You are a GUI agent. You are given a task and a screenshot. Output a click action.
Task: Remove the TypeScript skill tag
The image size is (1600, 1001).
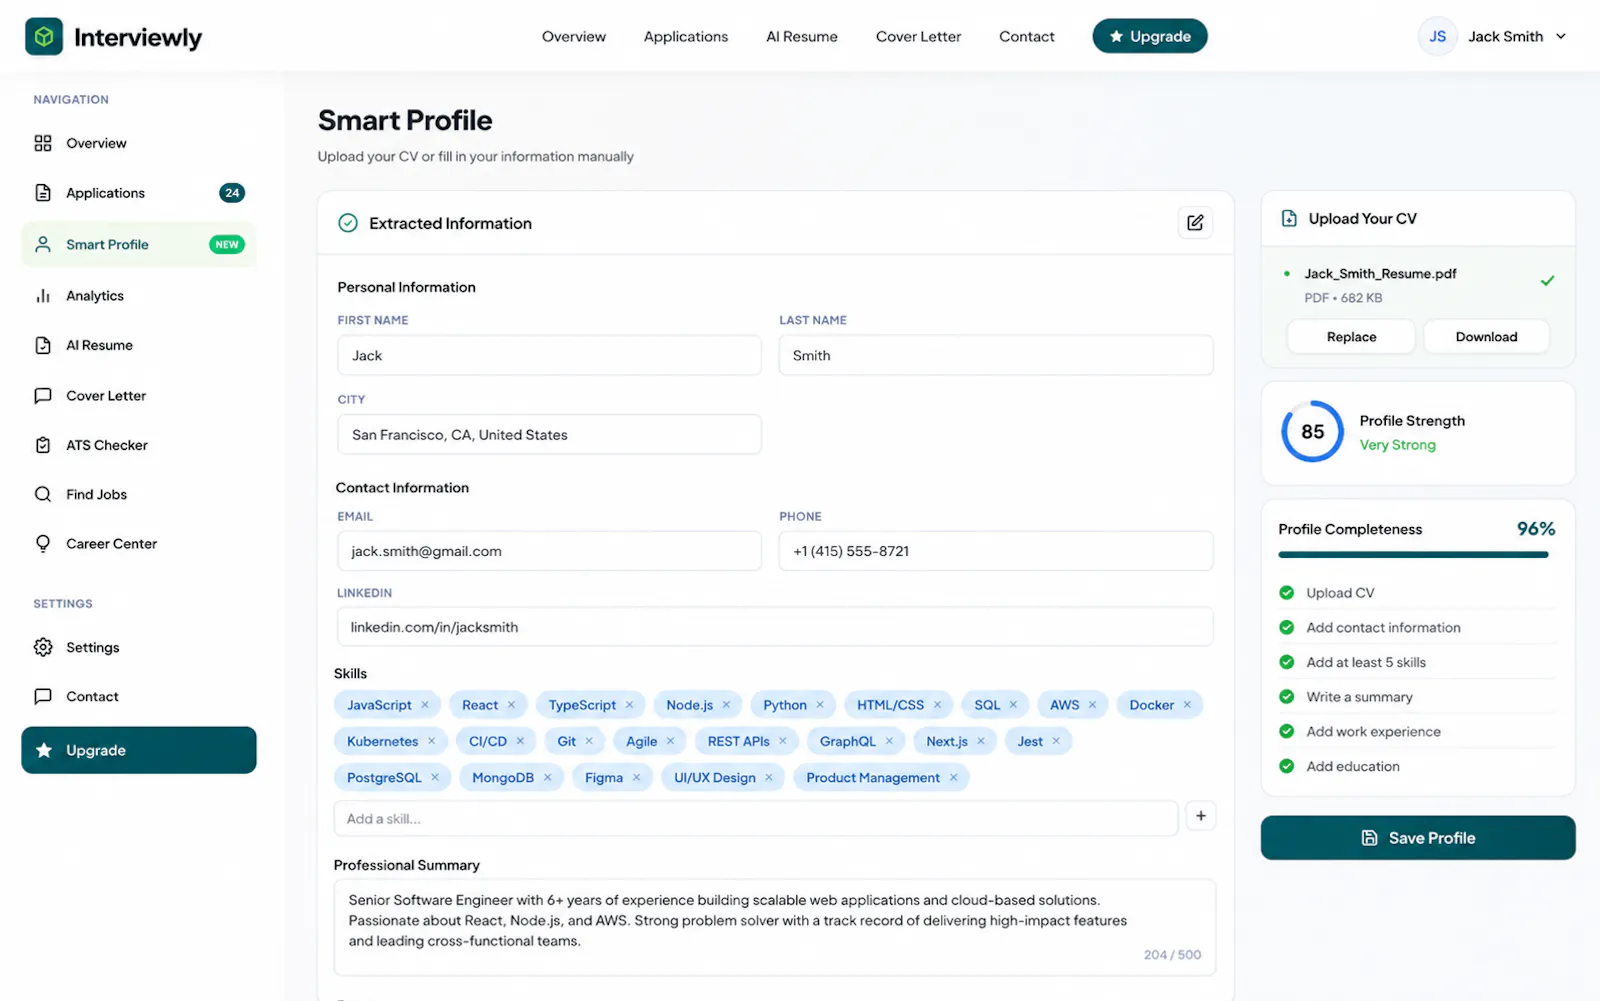coord(629,705)
